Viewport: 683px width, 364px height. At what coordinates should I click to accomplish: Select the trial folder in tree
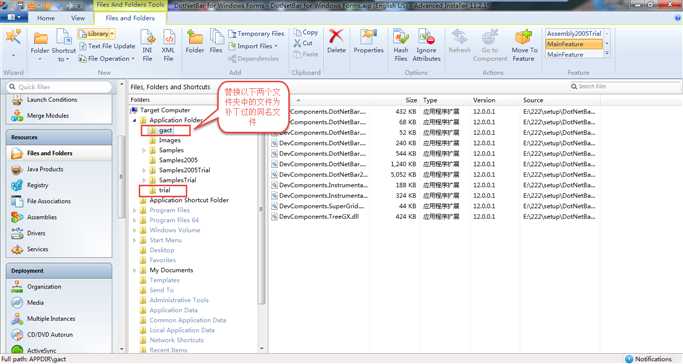pyautogui.click(x=164, y=190)
